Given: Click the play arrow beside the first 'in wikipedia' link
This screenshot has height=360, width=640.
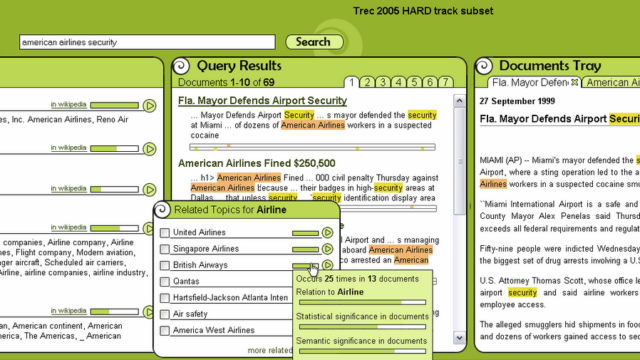Looking at the screenshot, I should click(x=149, y=106).
